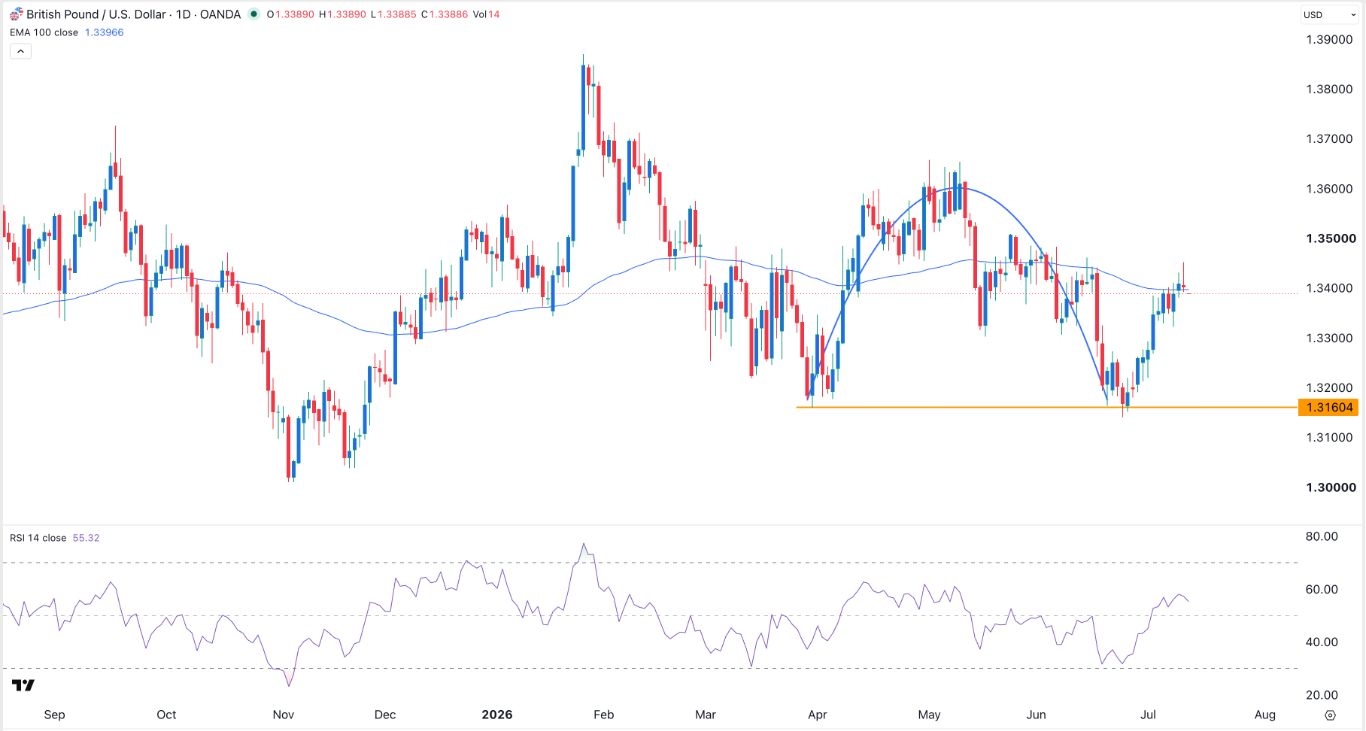Click the Dec label on time axis

coord(385,715)
